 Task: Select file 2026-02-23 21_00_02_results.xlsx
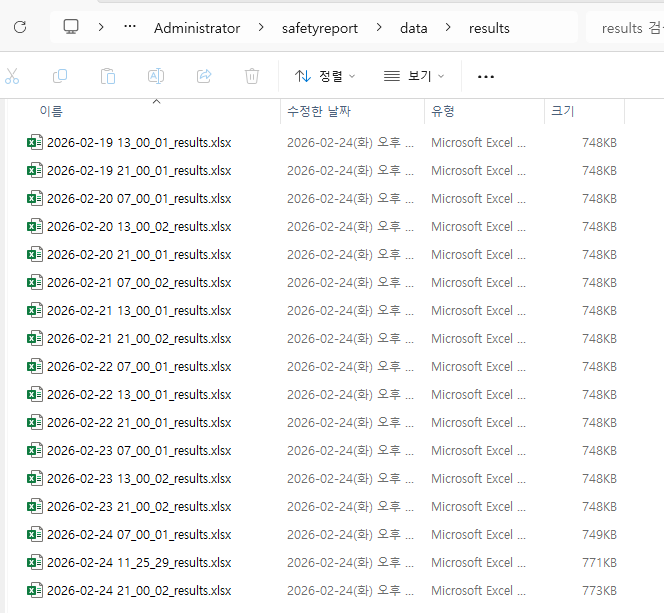tap(139, 507)
